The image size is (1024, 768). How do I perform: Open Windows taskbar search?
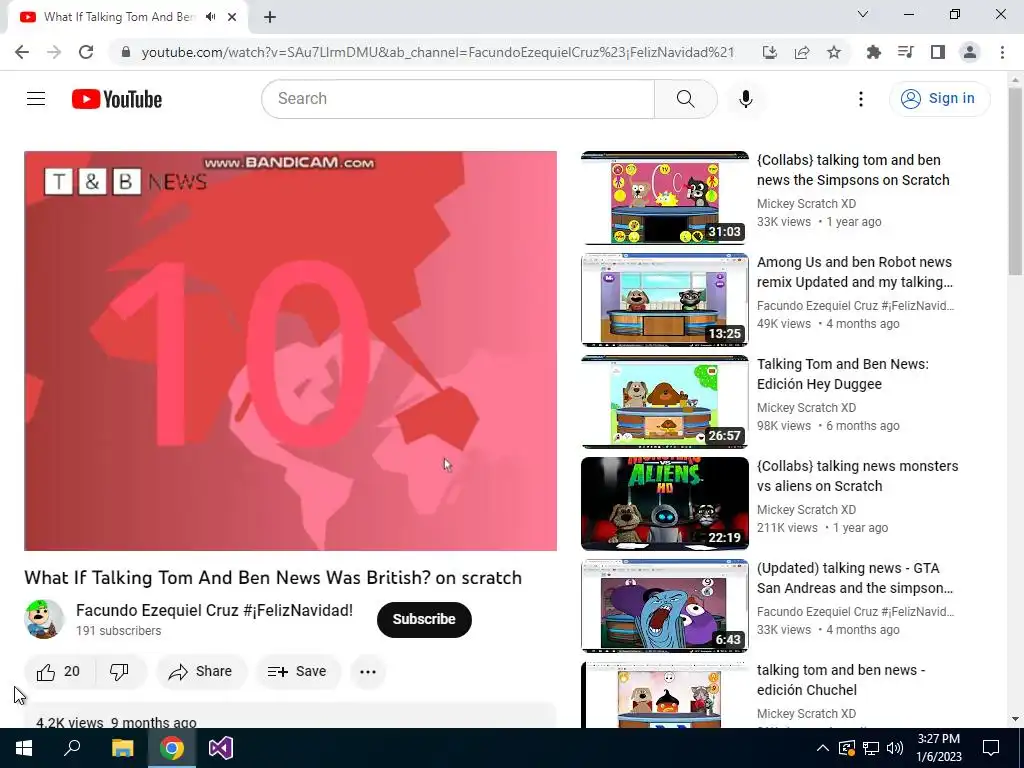point(72,748)
